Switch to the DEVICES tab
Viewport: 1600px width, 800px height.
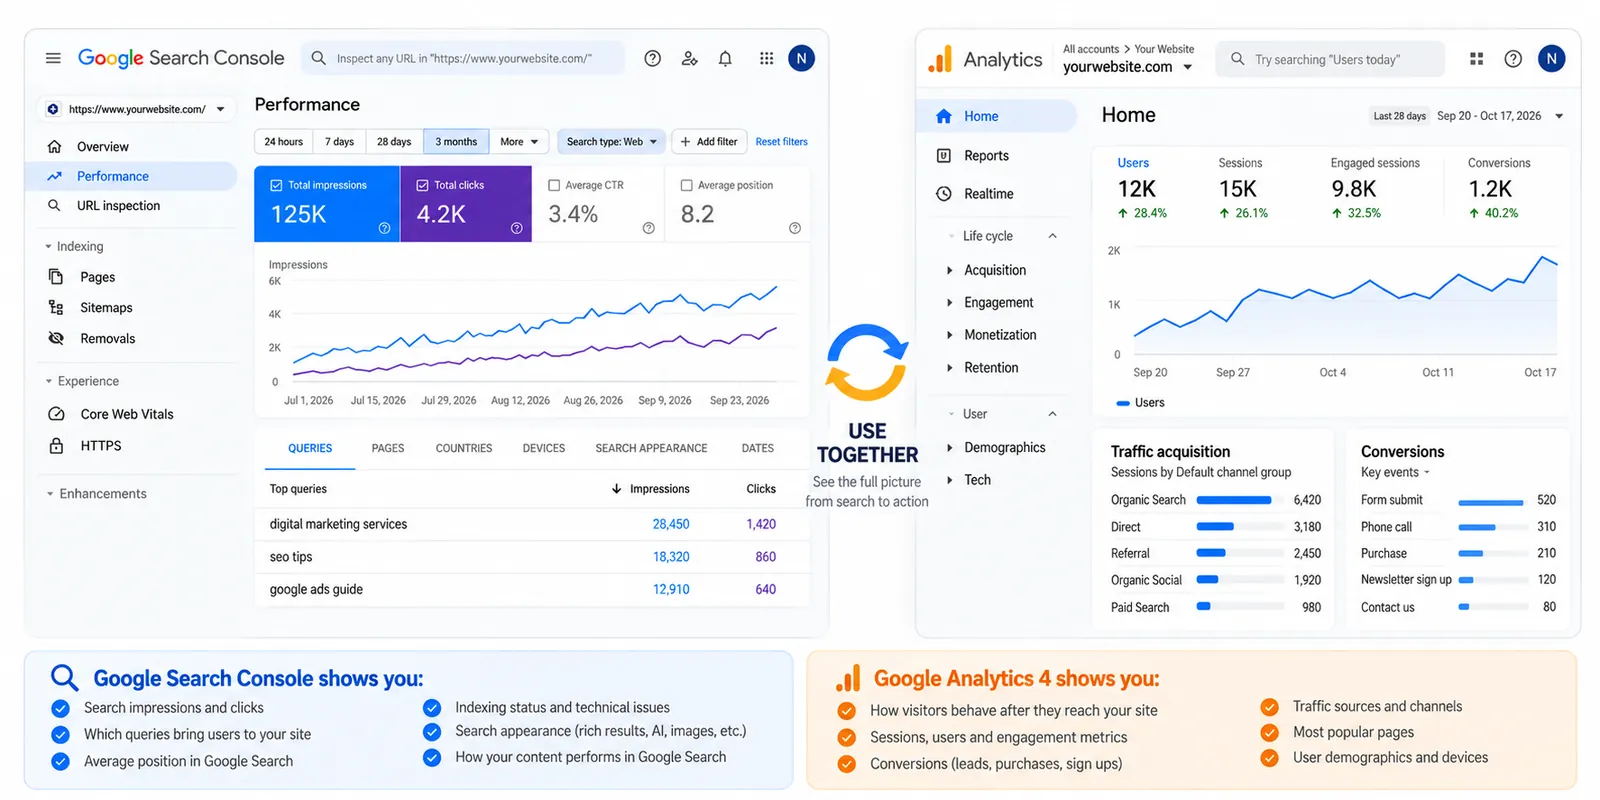click(544, 448)
